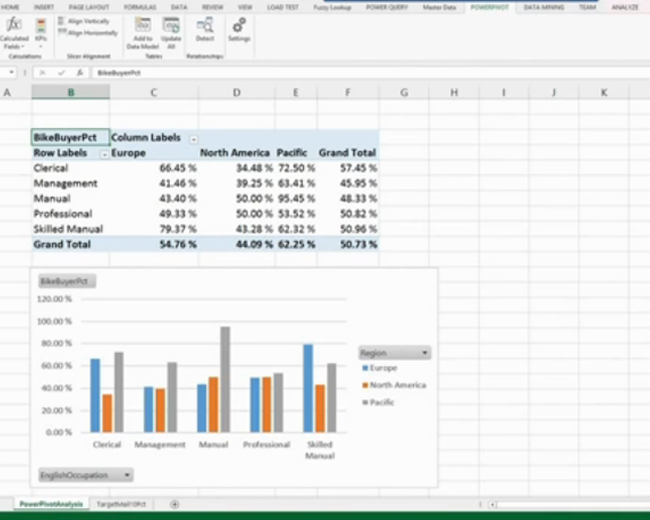Click Align Horizontally slicer option
This screenshot has width=650, height=520.
(x=90, y=33)
